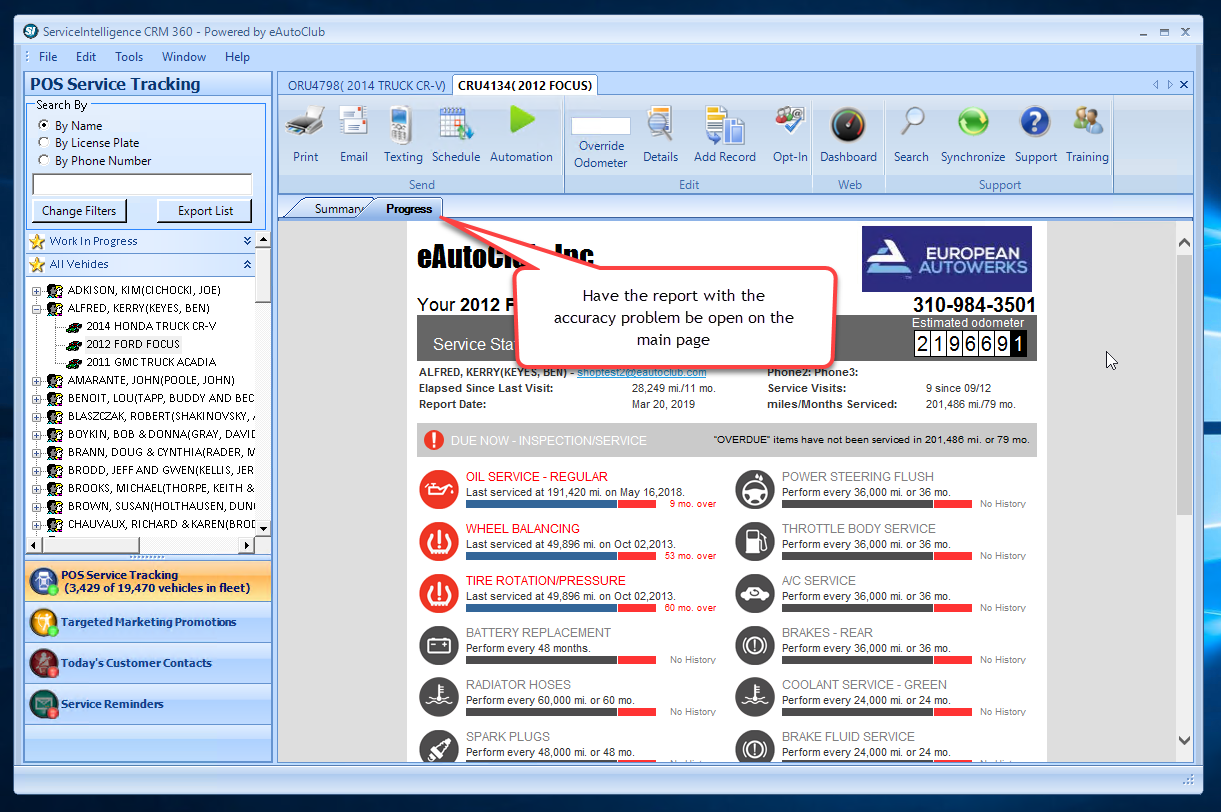The height and width of the screenshot is (812, 1221).
Task: Expand the ADKISON, KIM tree node
Action: [x=37, y=291]
